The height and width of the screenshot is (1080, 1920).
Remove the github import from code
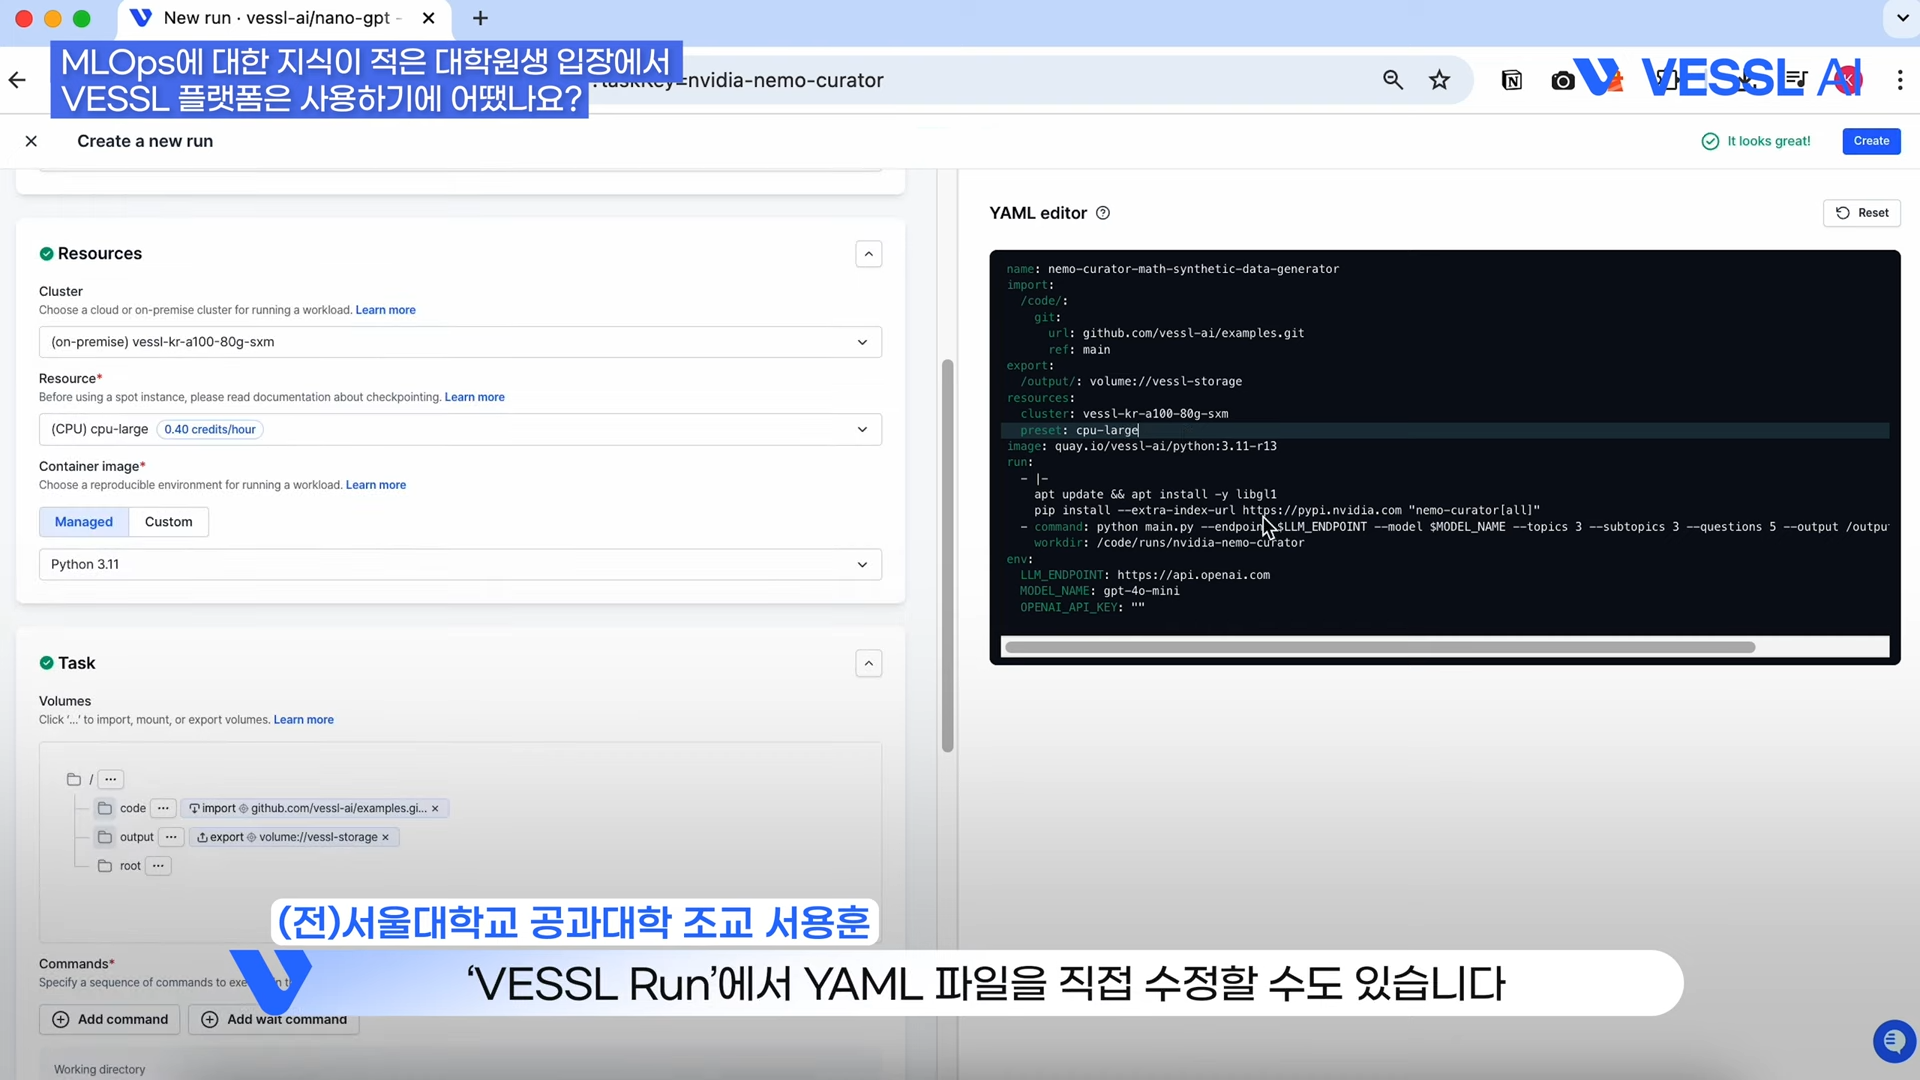pyautogui.click(x=435, y=808)
